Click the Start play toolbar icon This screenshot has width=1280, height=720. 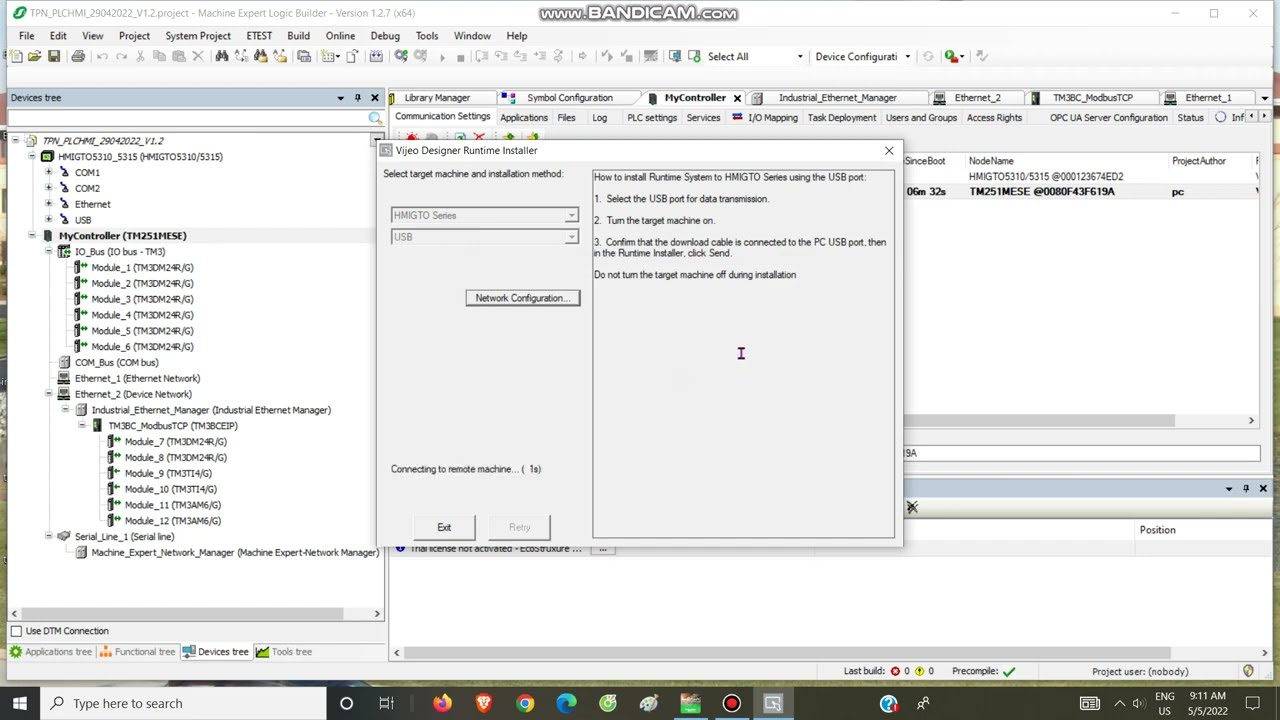[442, 57]
